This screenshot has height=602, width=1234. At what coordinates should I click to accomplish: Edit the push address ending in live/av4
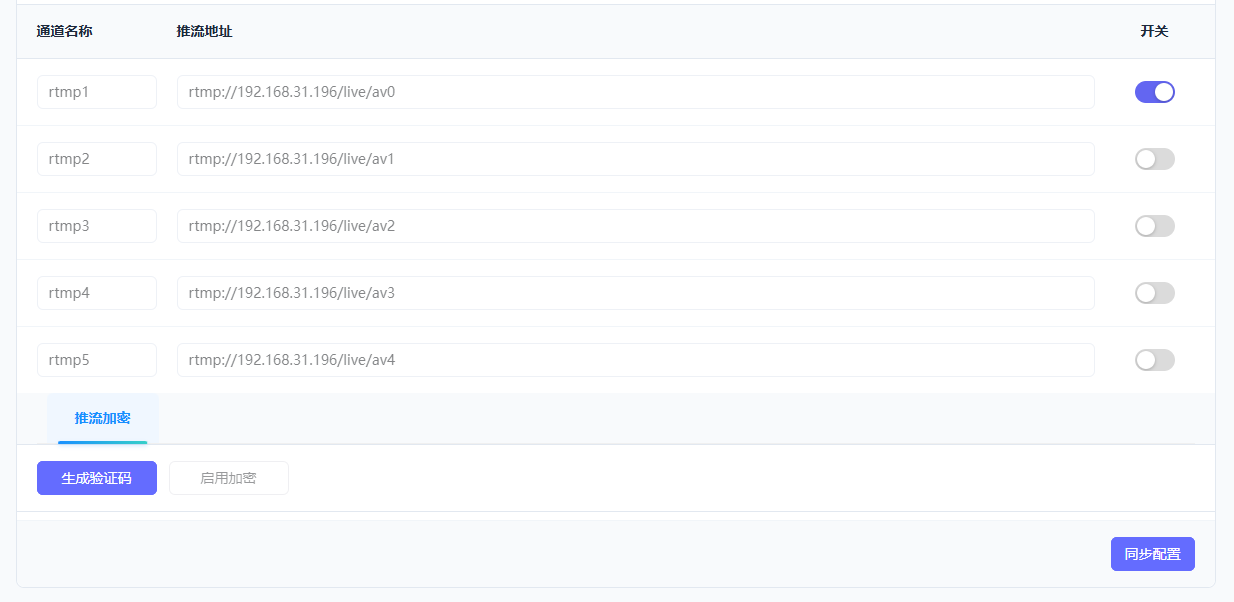(x=636, y=360)
